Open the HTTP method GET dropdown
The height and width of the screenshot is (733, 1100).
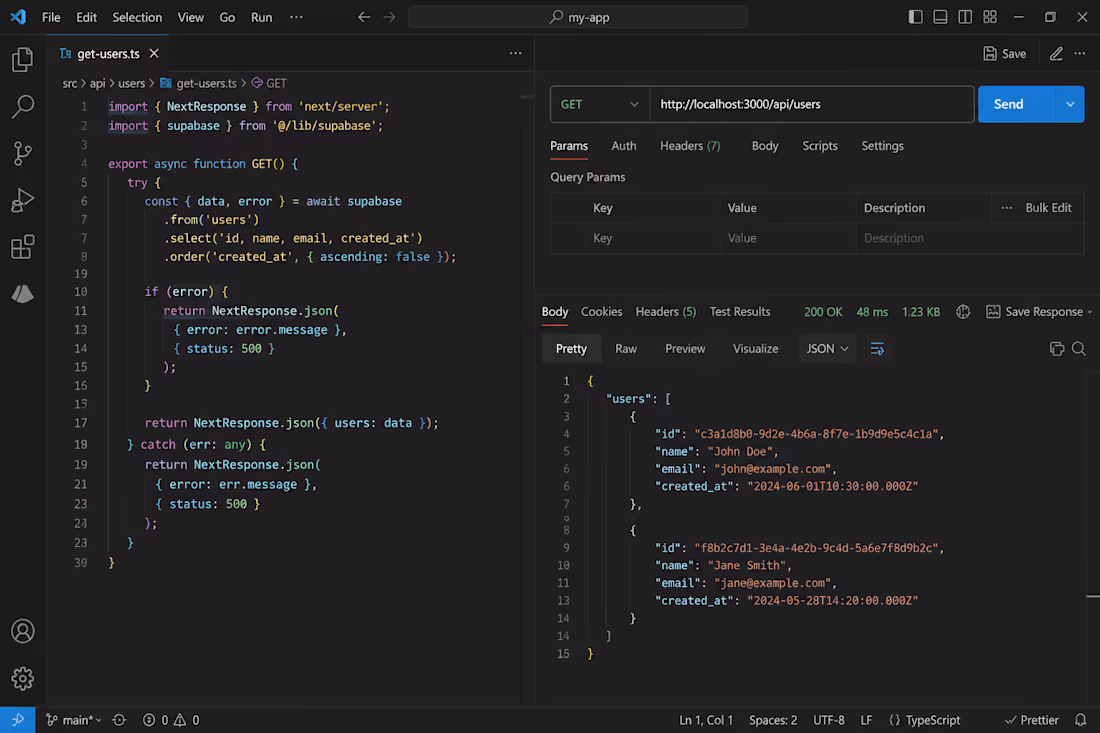tap(600, 105)
